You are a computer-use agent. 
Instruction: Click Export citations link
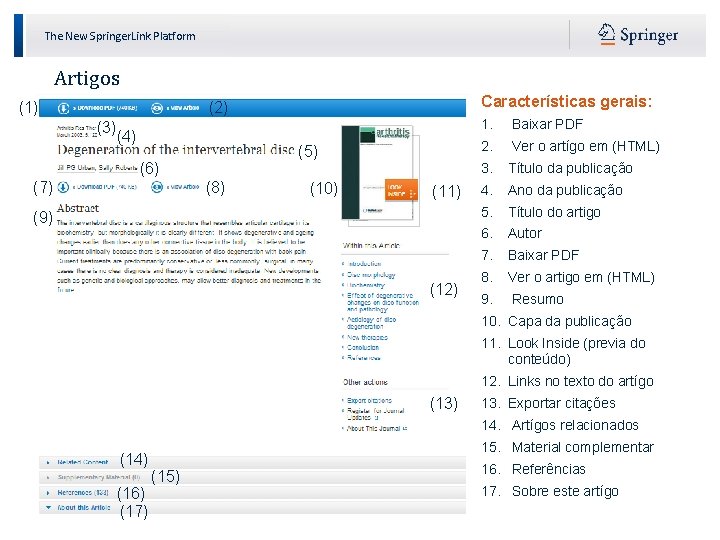pyautogui.click(x=369, y=400)
